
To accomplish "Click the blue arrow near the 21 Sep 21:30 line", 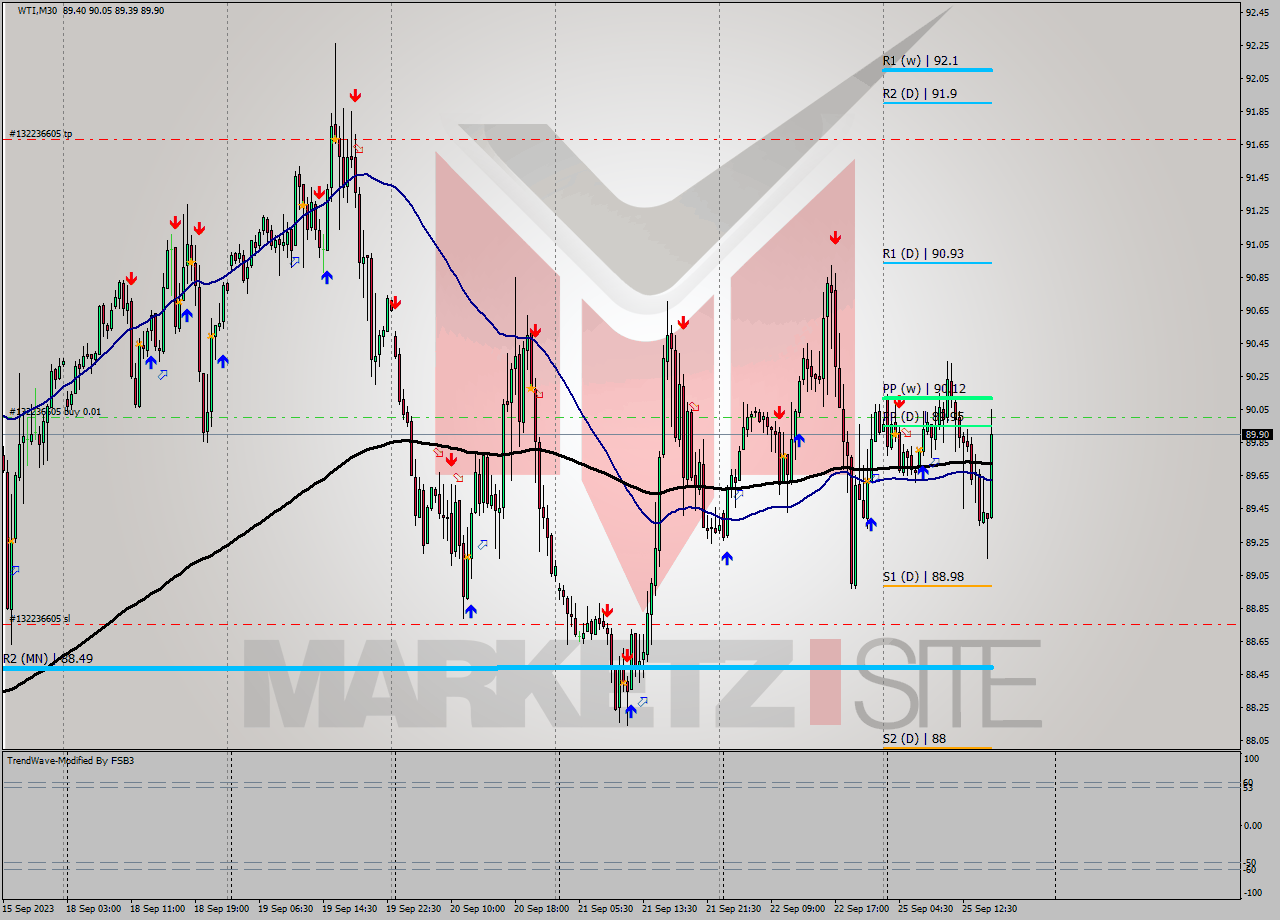I will [726, 558].
